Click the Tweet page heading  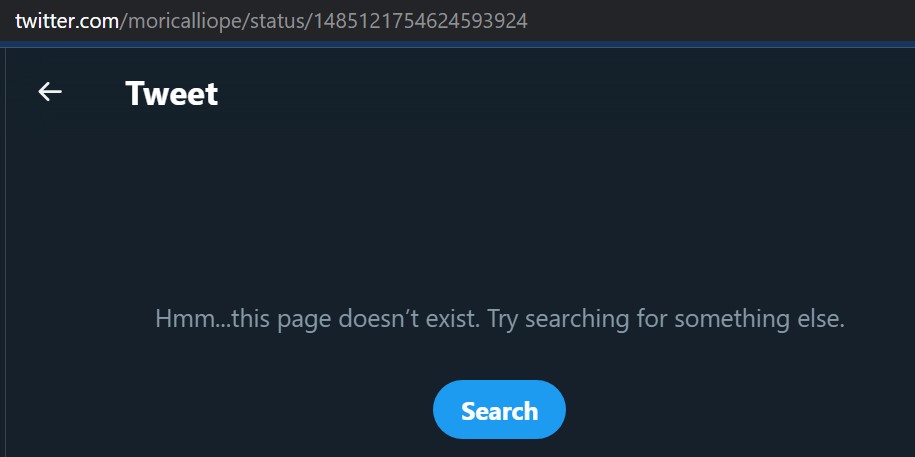(172, 93)
